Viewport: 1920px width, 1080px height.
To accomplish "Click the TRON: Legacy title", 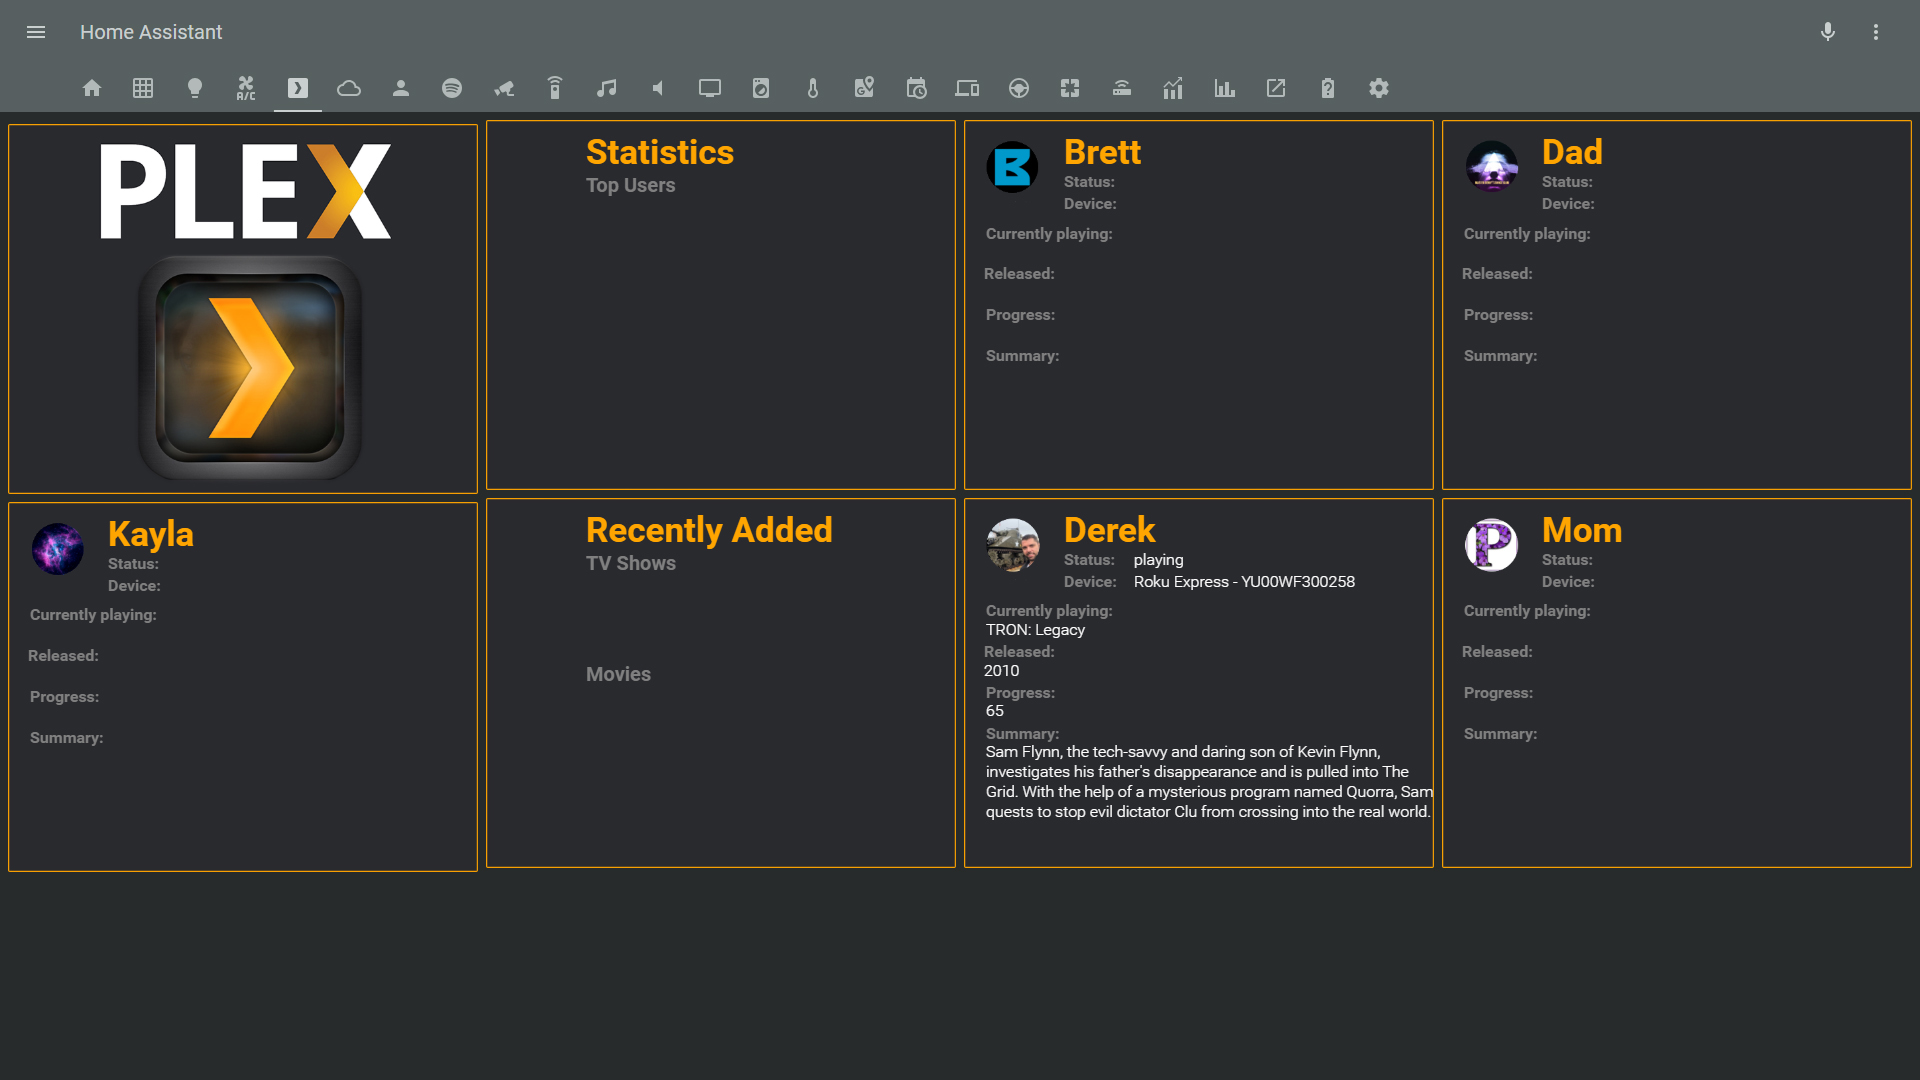I will coord(1035,630).
